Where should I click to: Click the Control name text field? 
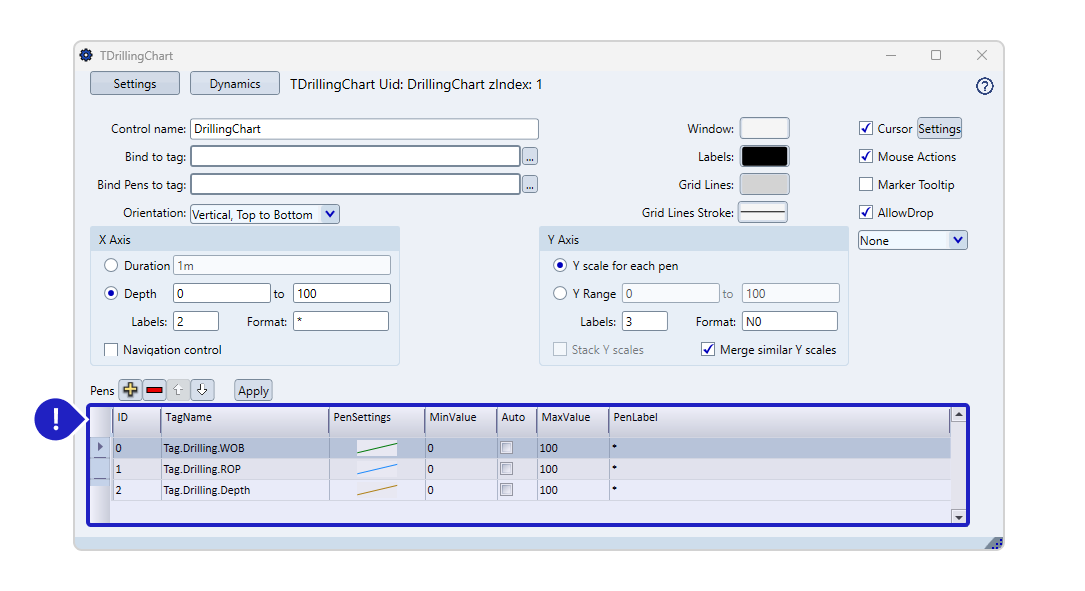pyautogui.click(x=364, y=129)
